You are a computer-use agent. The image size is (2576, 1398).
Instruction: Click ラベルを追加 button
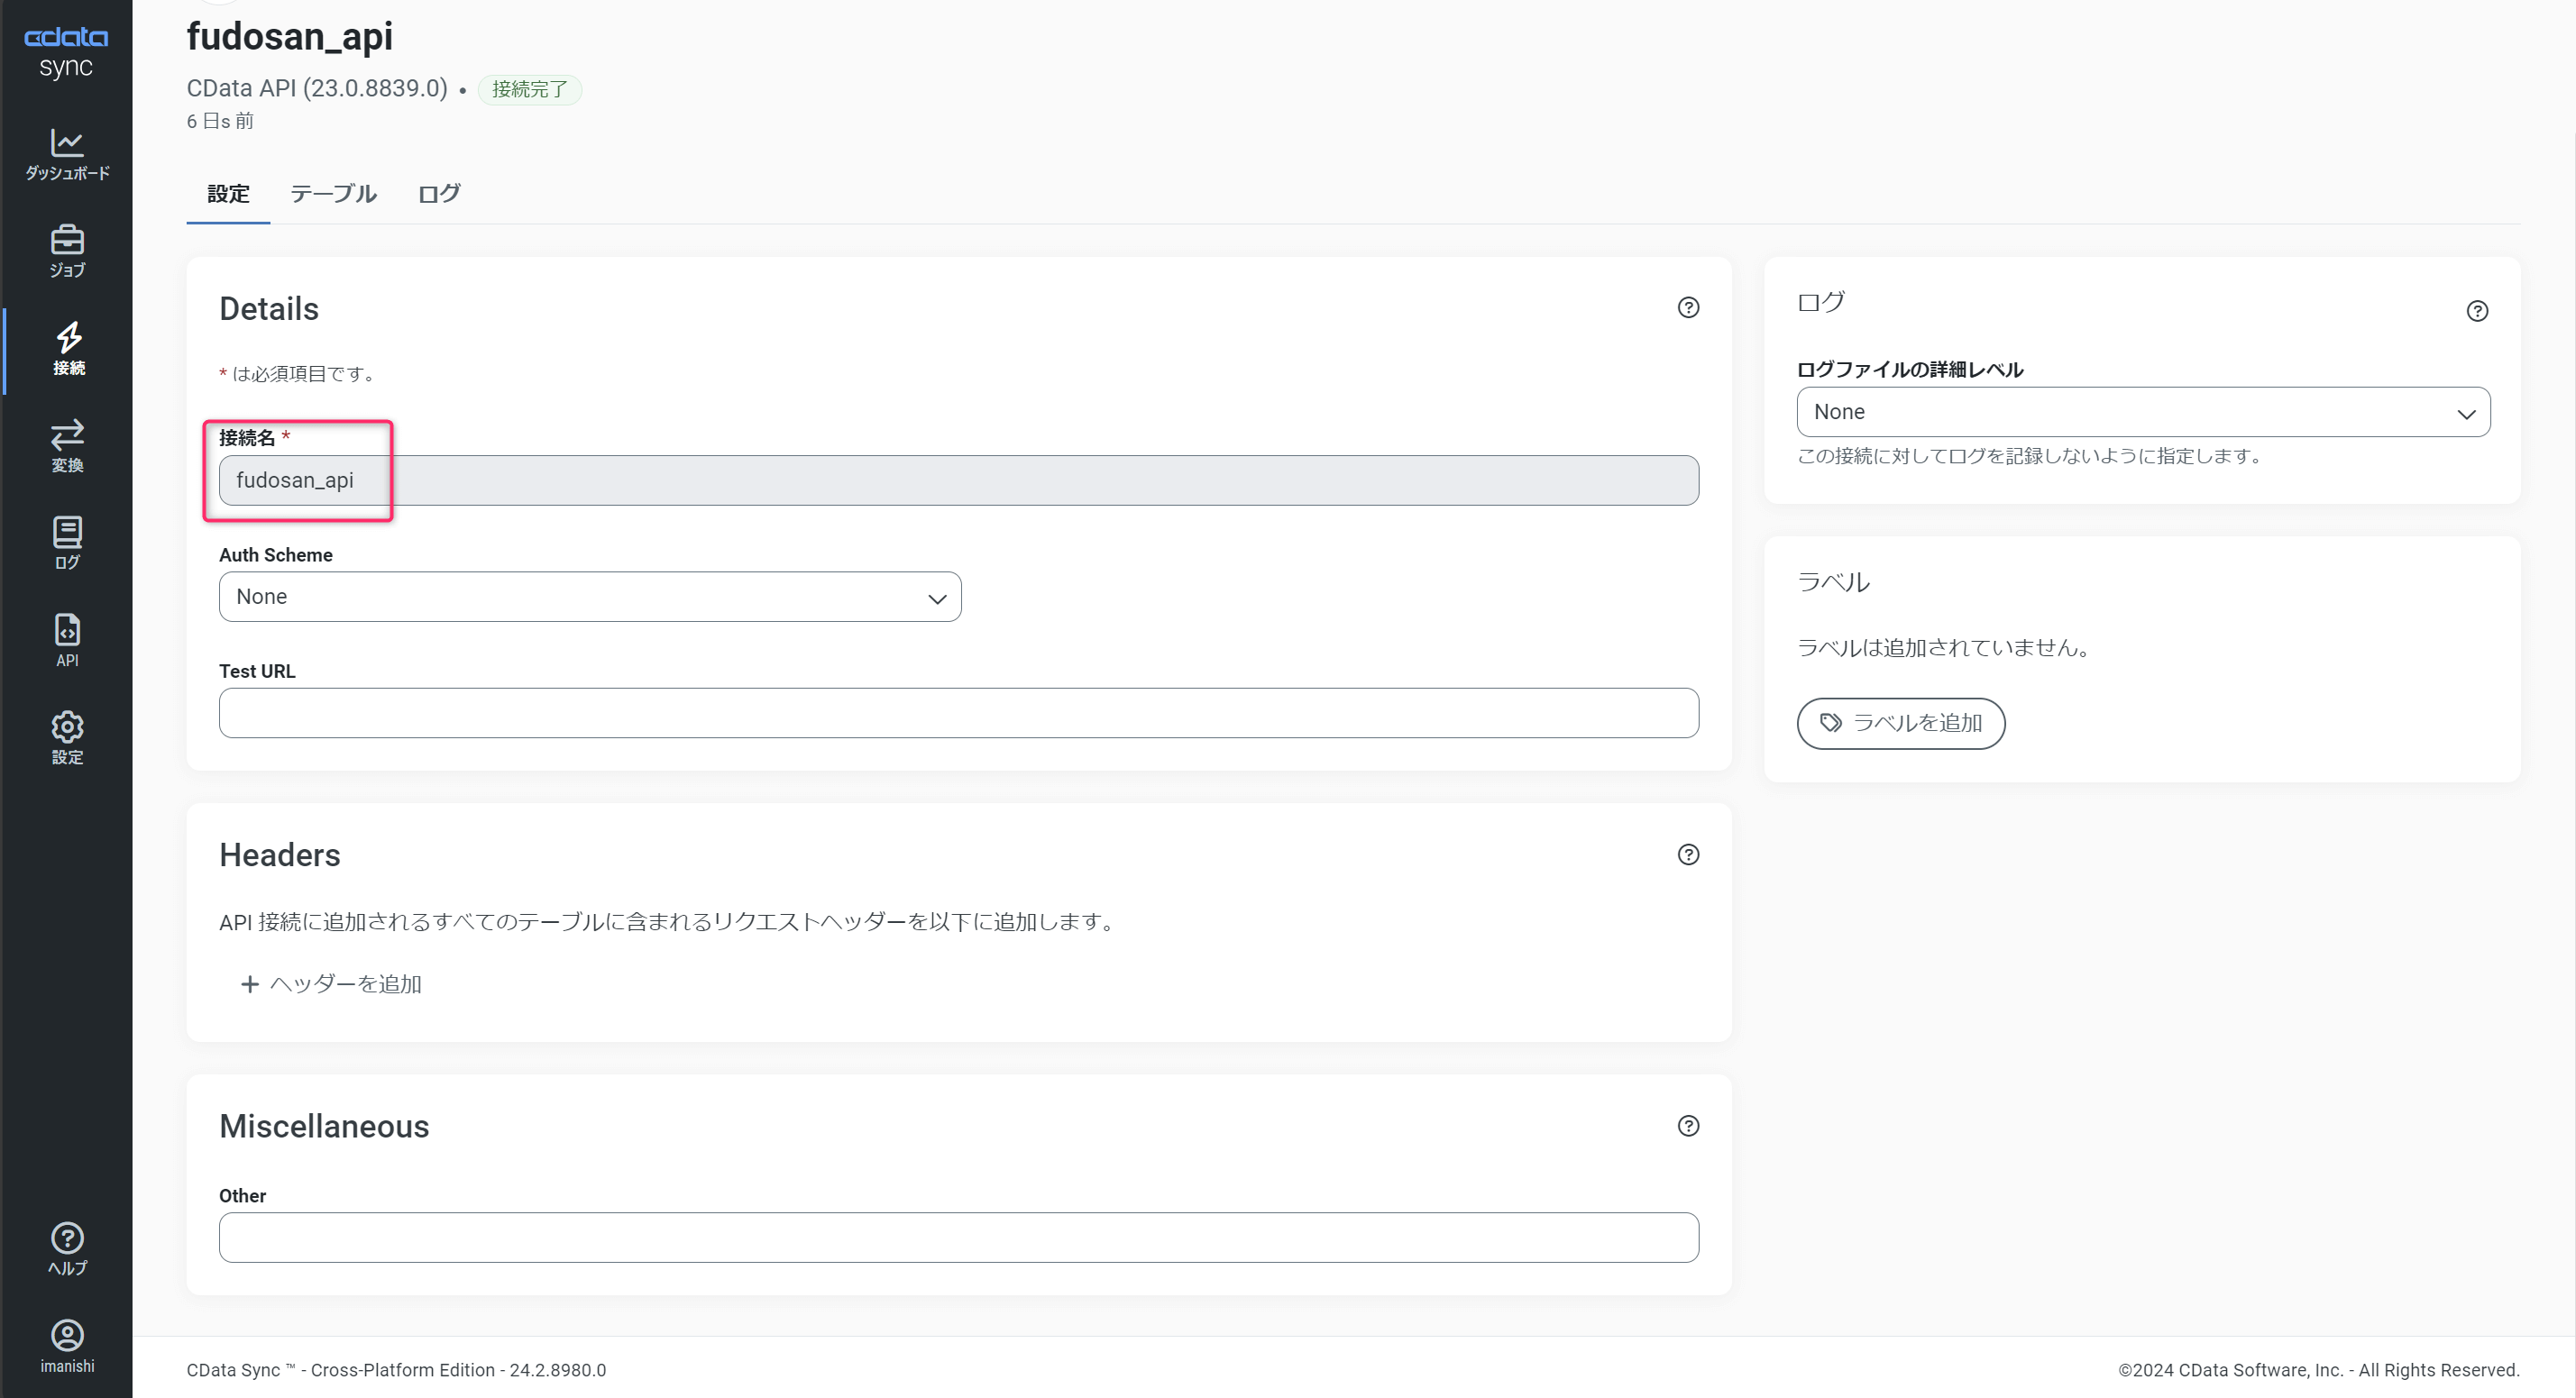(1900, 723)
